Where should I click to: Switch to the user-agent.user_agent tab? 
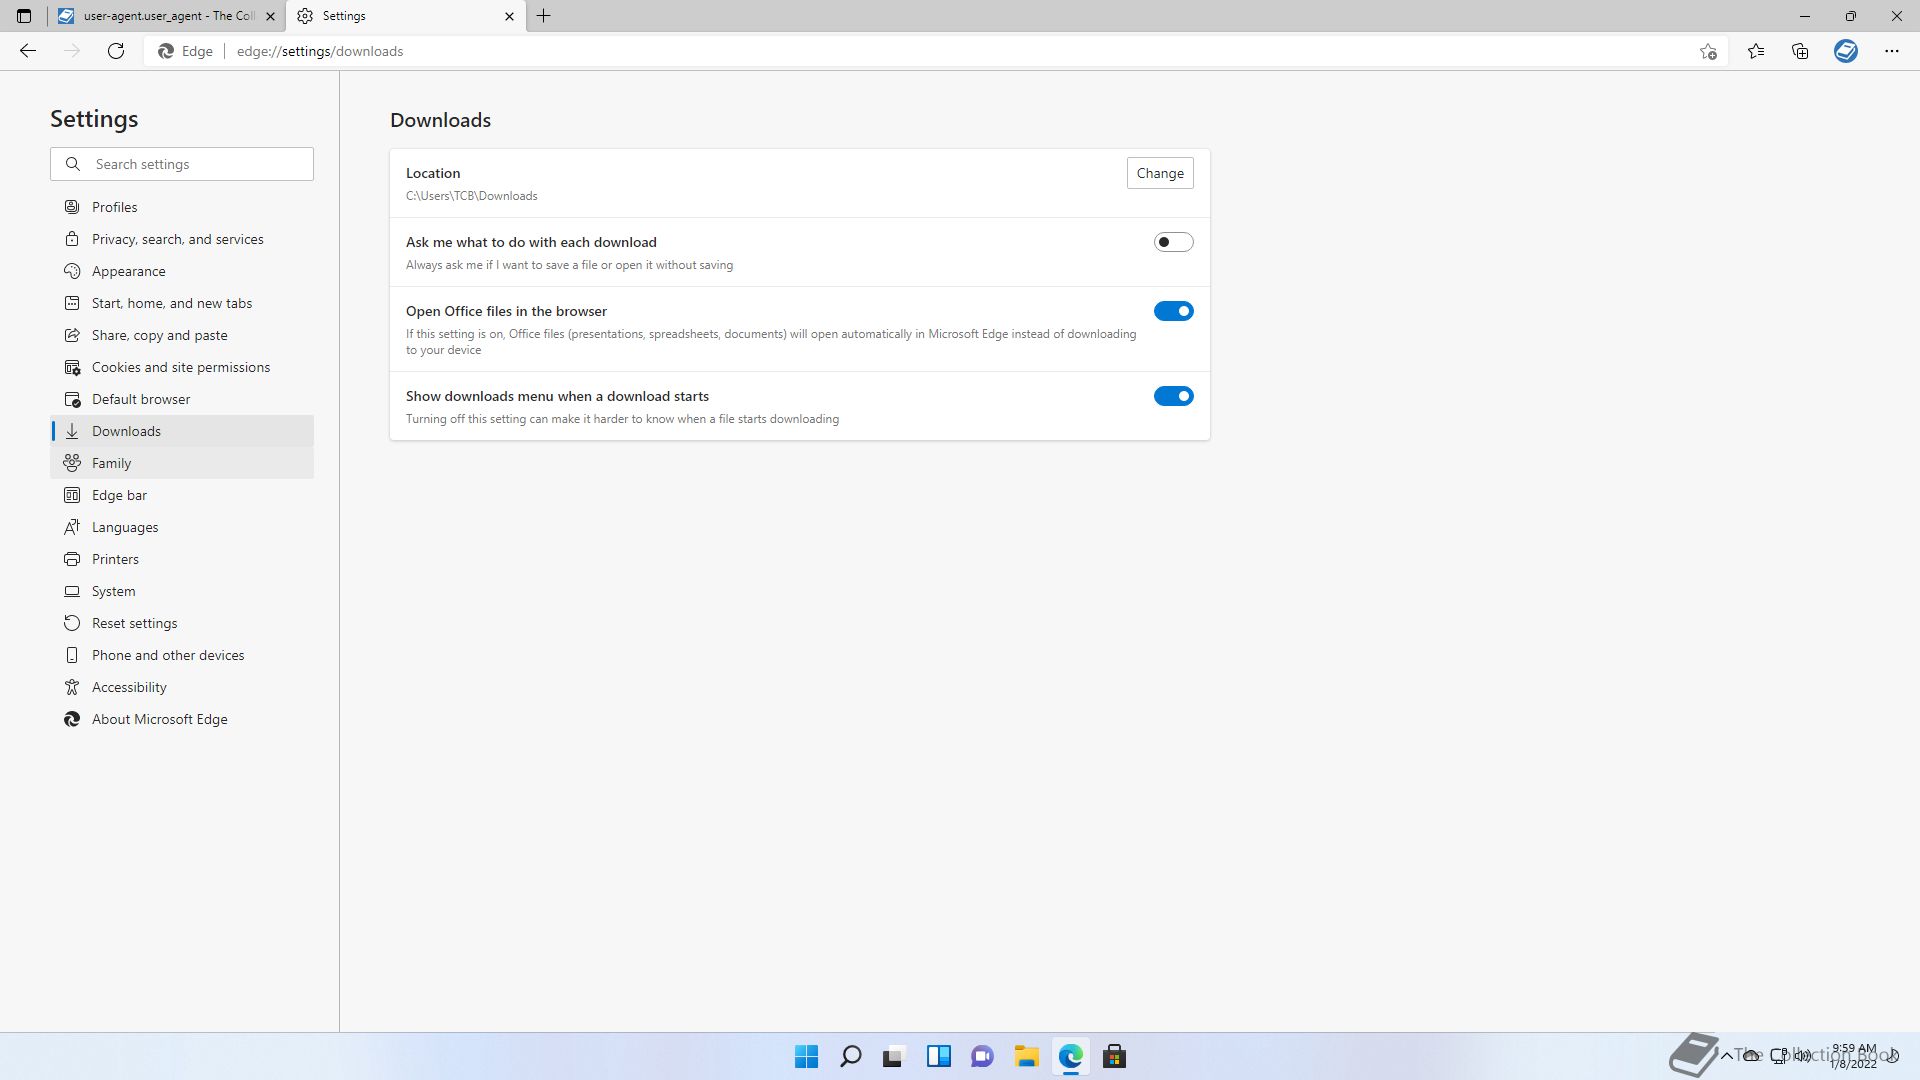[x=166, y=16]
